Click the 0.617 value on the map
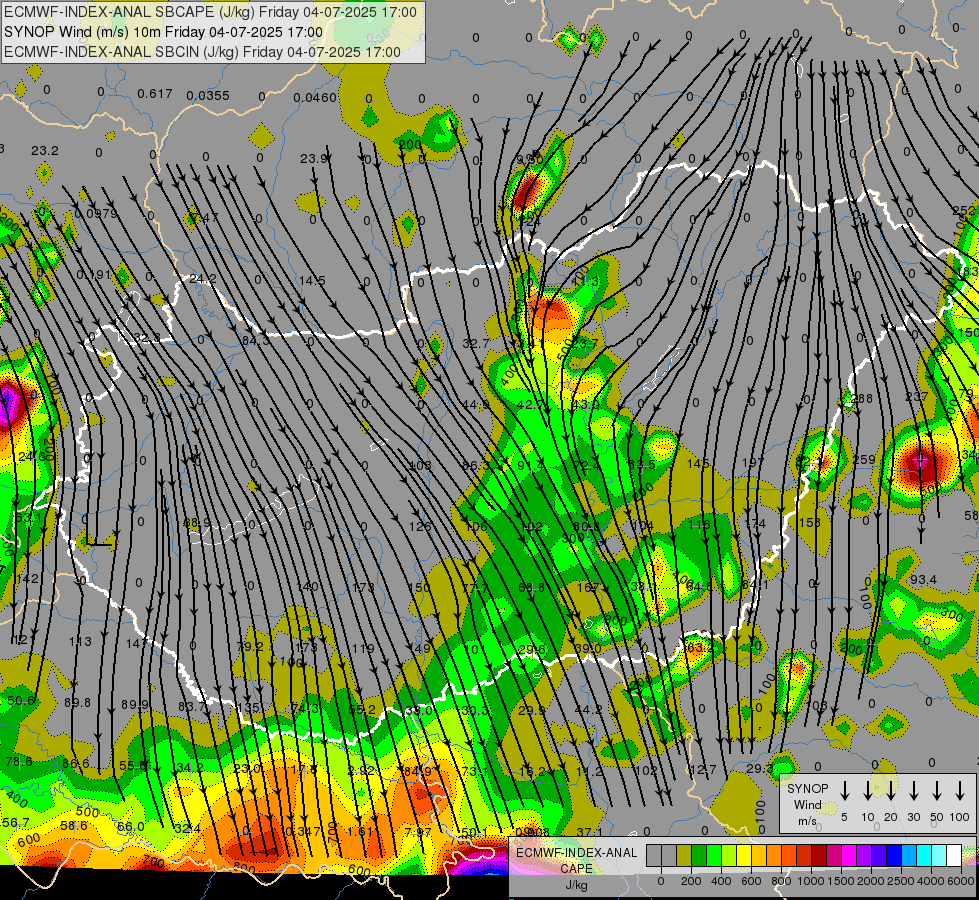Image resolution: width=979 pixels, height=900 pixels. pos(155,94)
